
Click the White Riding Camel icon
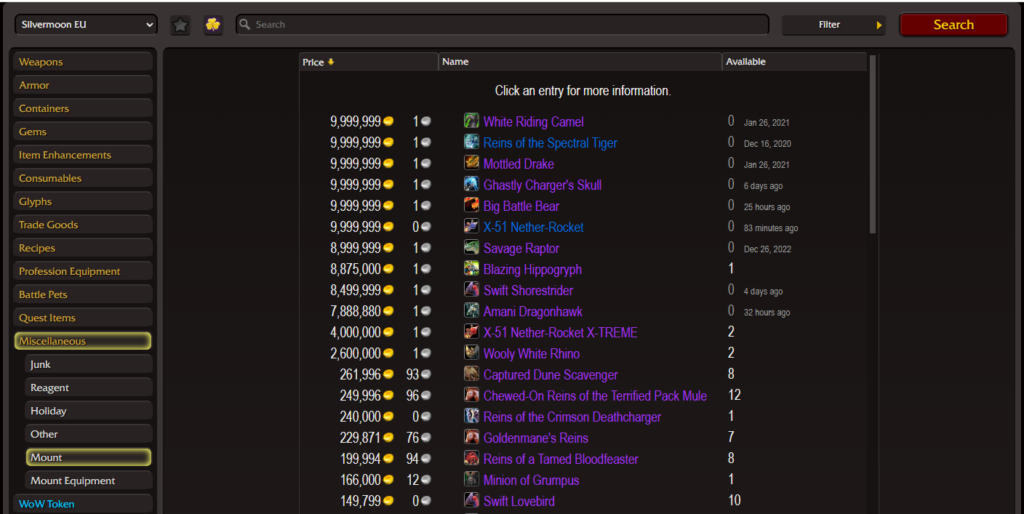(x=472, y=121)
